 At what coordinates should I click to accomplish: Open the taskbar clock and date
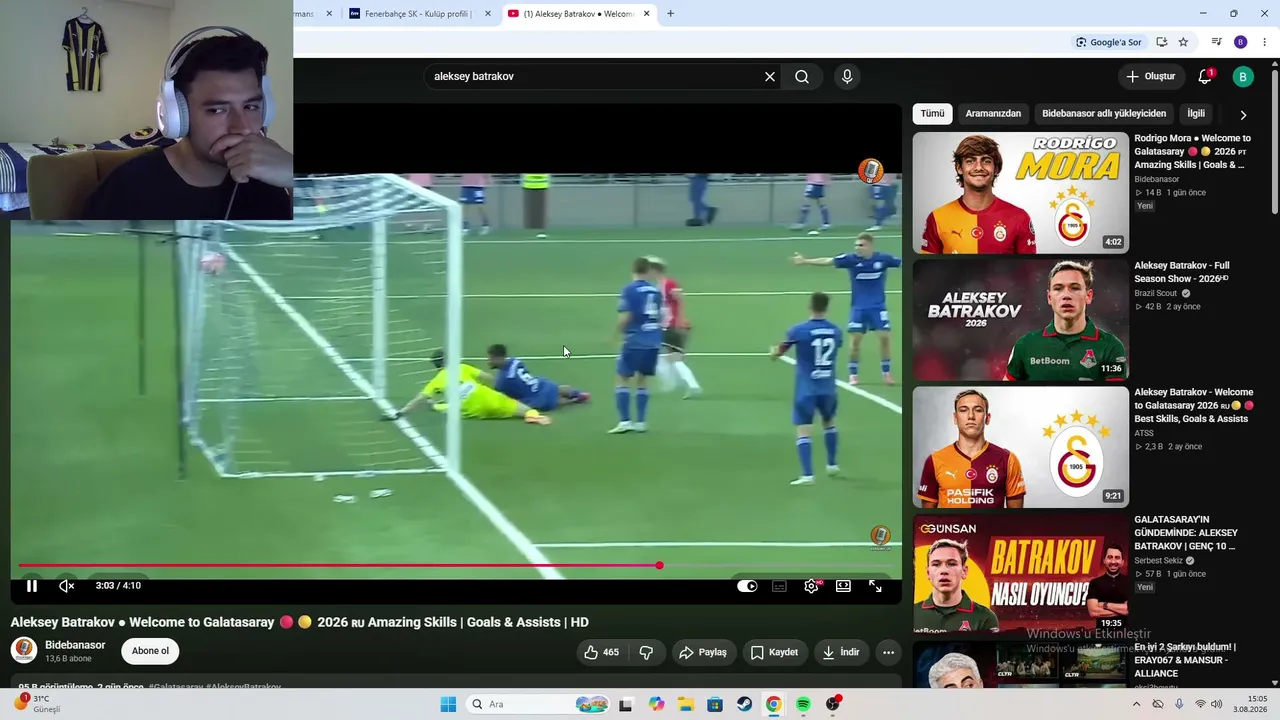click(x=1250, y=704)
